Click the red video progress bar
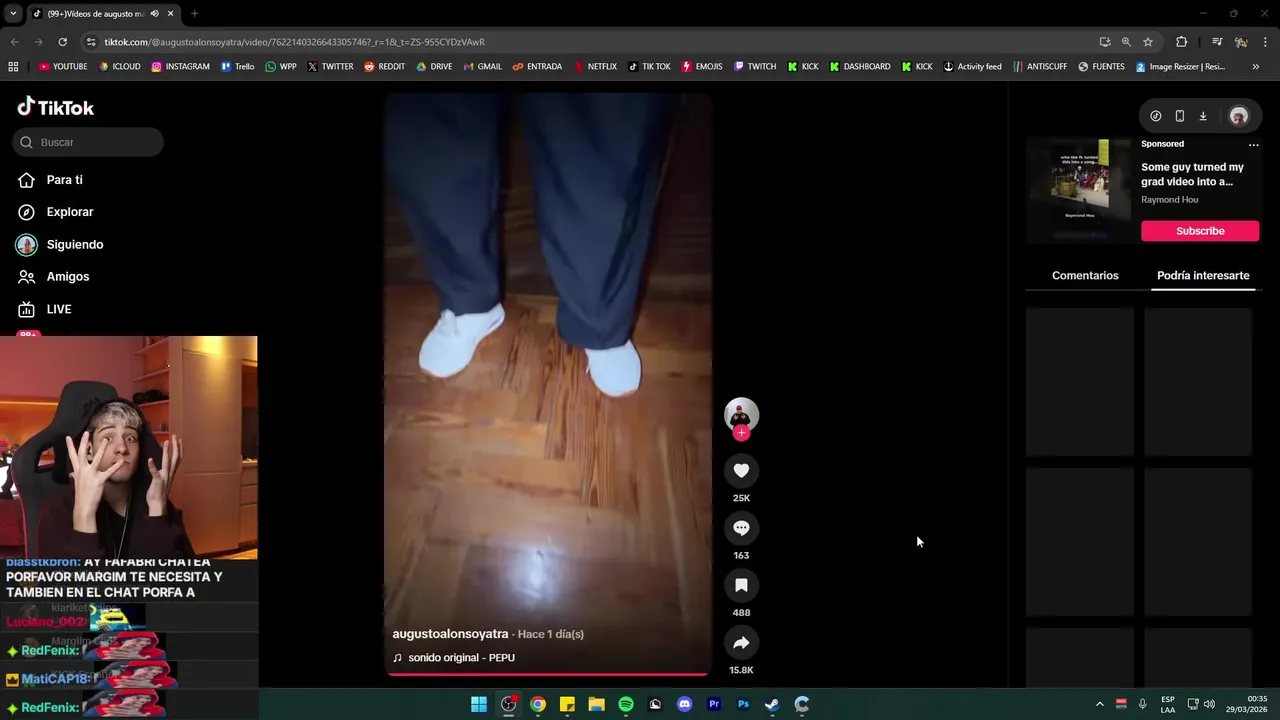 coord(548,674)
